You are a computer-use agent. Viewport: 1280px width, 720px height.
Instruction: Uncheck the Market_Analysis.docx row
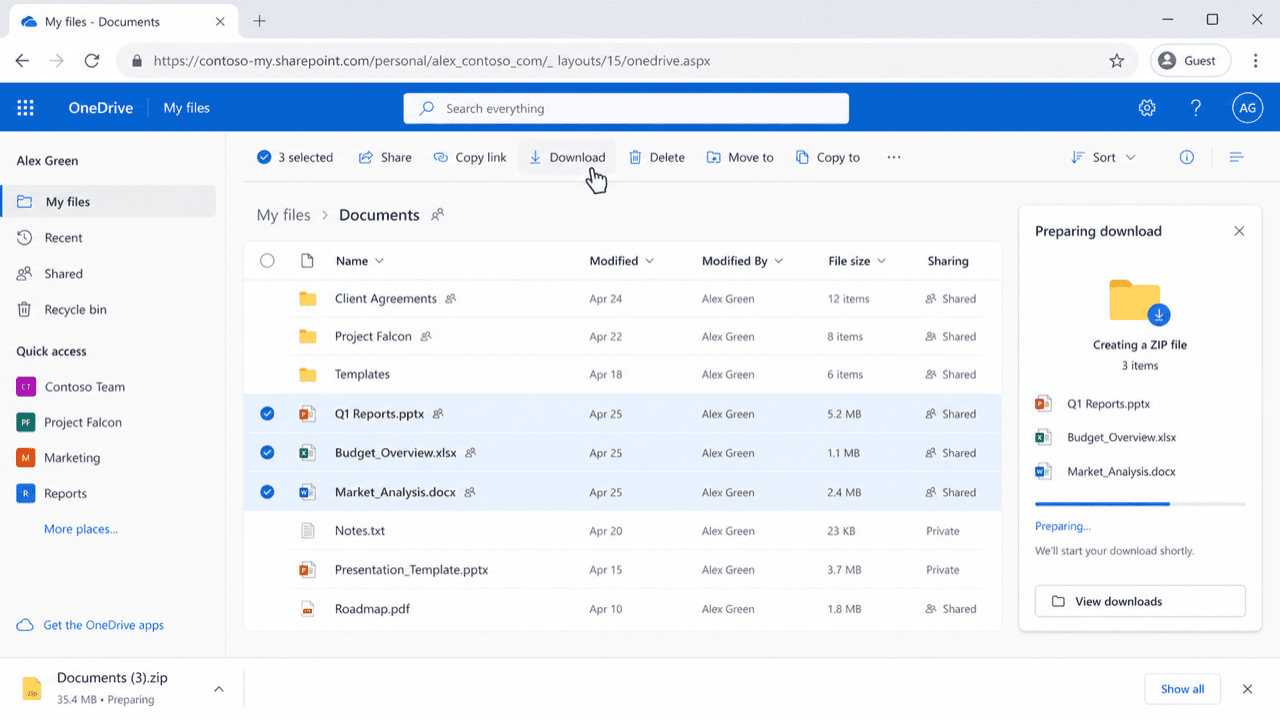point(267,492)
